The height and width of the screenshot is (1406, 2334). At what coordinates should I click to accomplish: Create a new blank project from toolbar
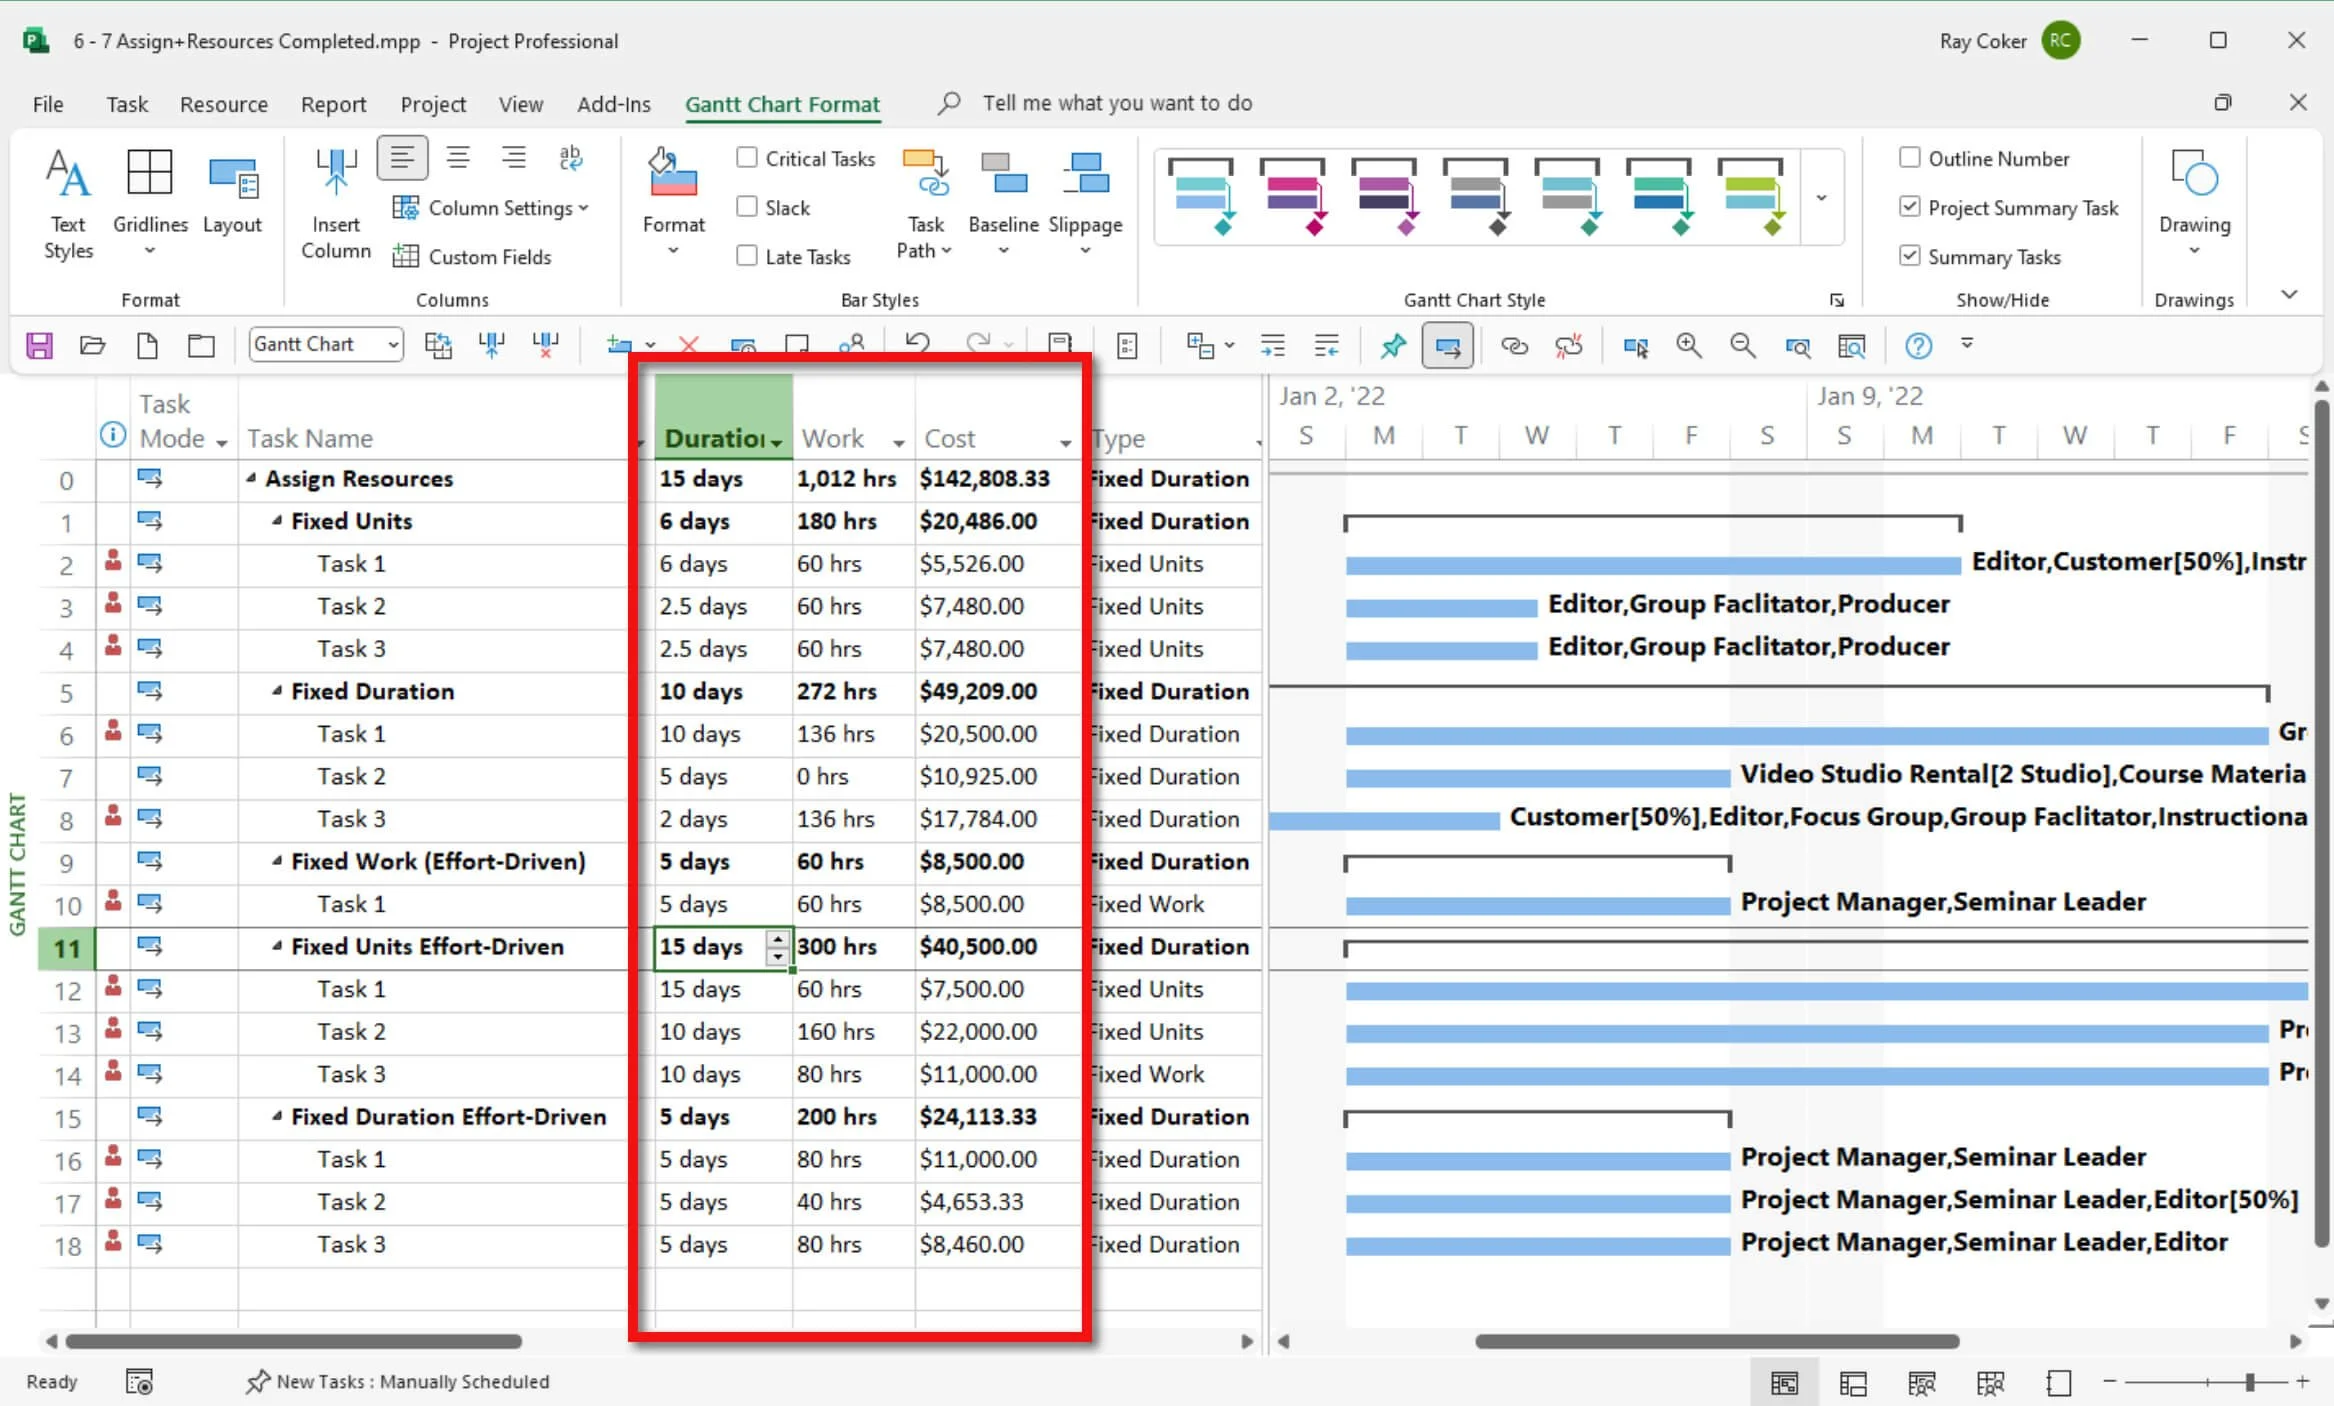[x=147, y=346]
